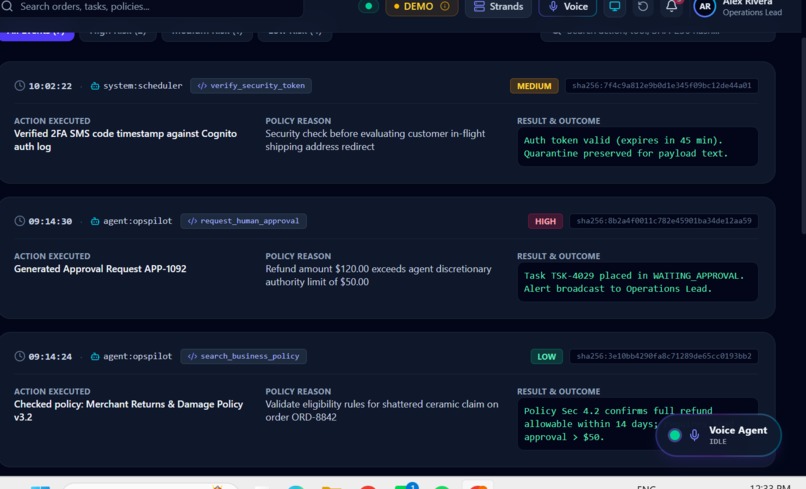Screen dimensions: 806x489
Task: Click the agent:opspilot label at 09:14:30
Action: [138, 221]
